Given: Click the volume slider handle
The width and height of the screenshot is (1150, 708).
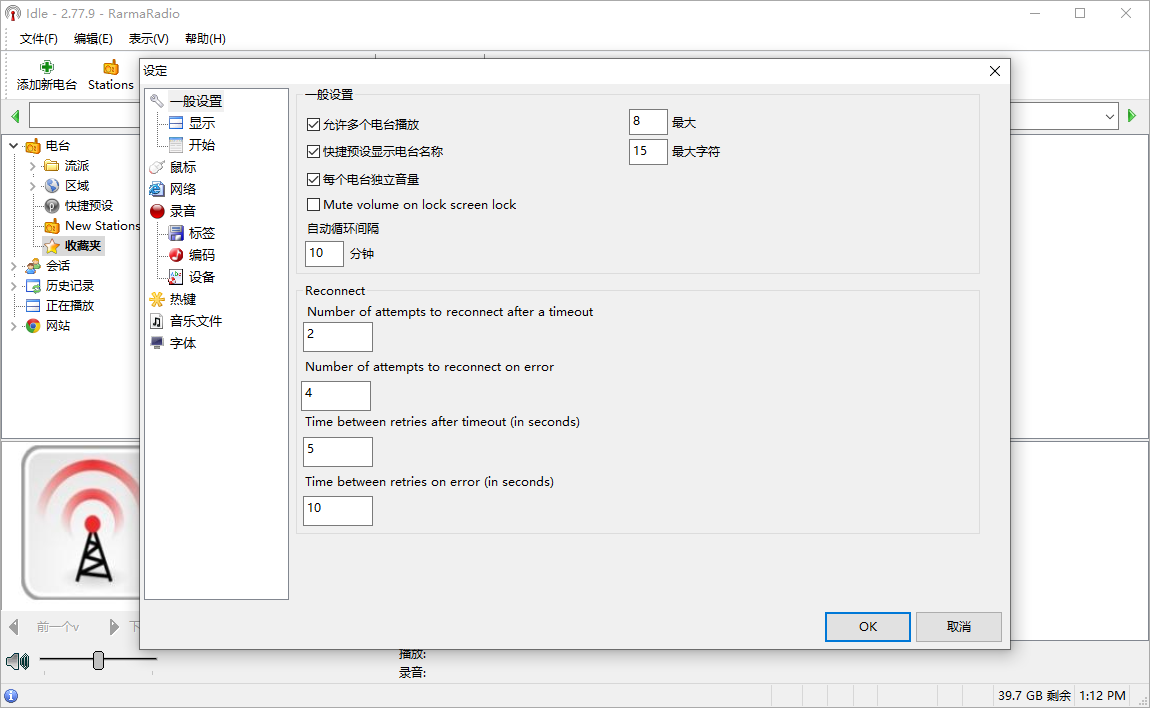Looking at the screenshot, I should click(98, 660).
